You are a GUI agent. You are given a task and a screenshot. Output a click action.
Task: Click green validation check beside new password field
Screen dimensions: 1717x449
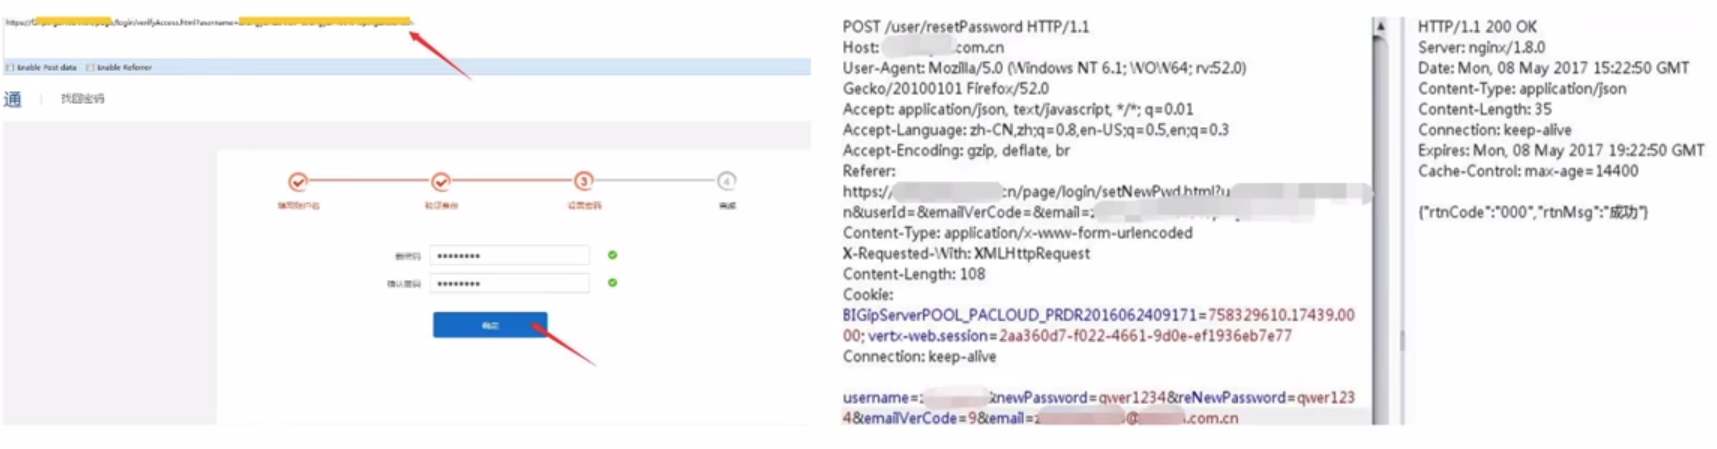[x=613, y=255]
